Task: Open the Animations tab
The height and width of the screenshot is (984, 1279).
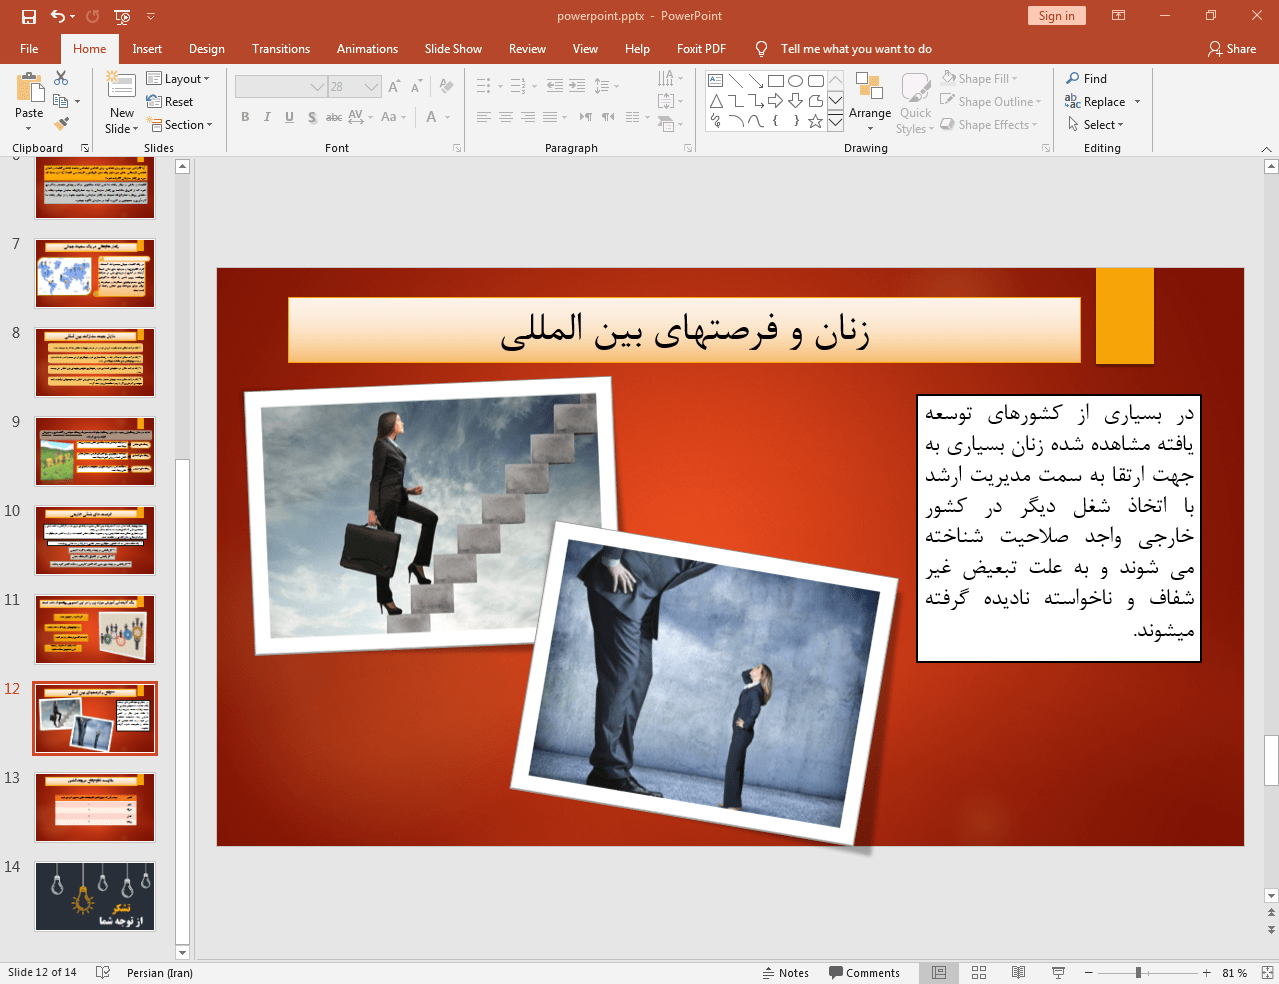Action: point(367,49)
